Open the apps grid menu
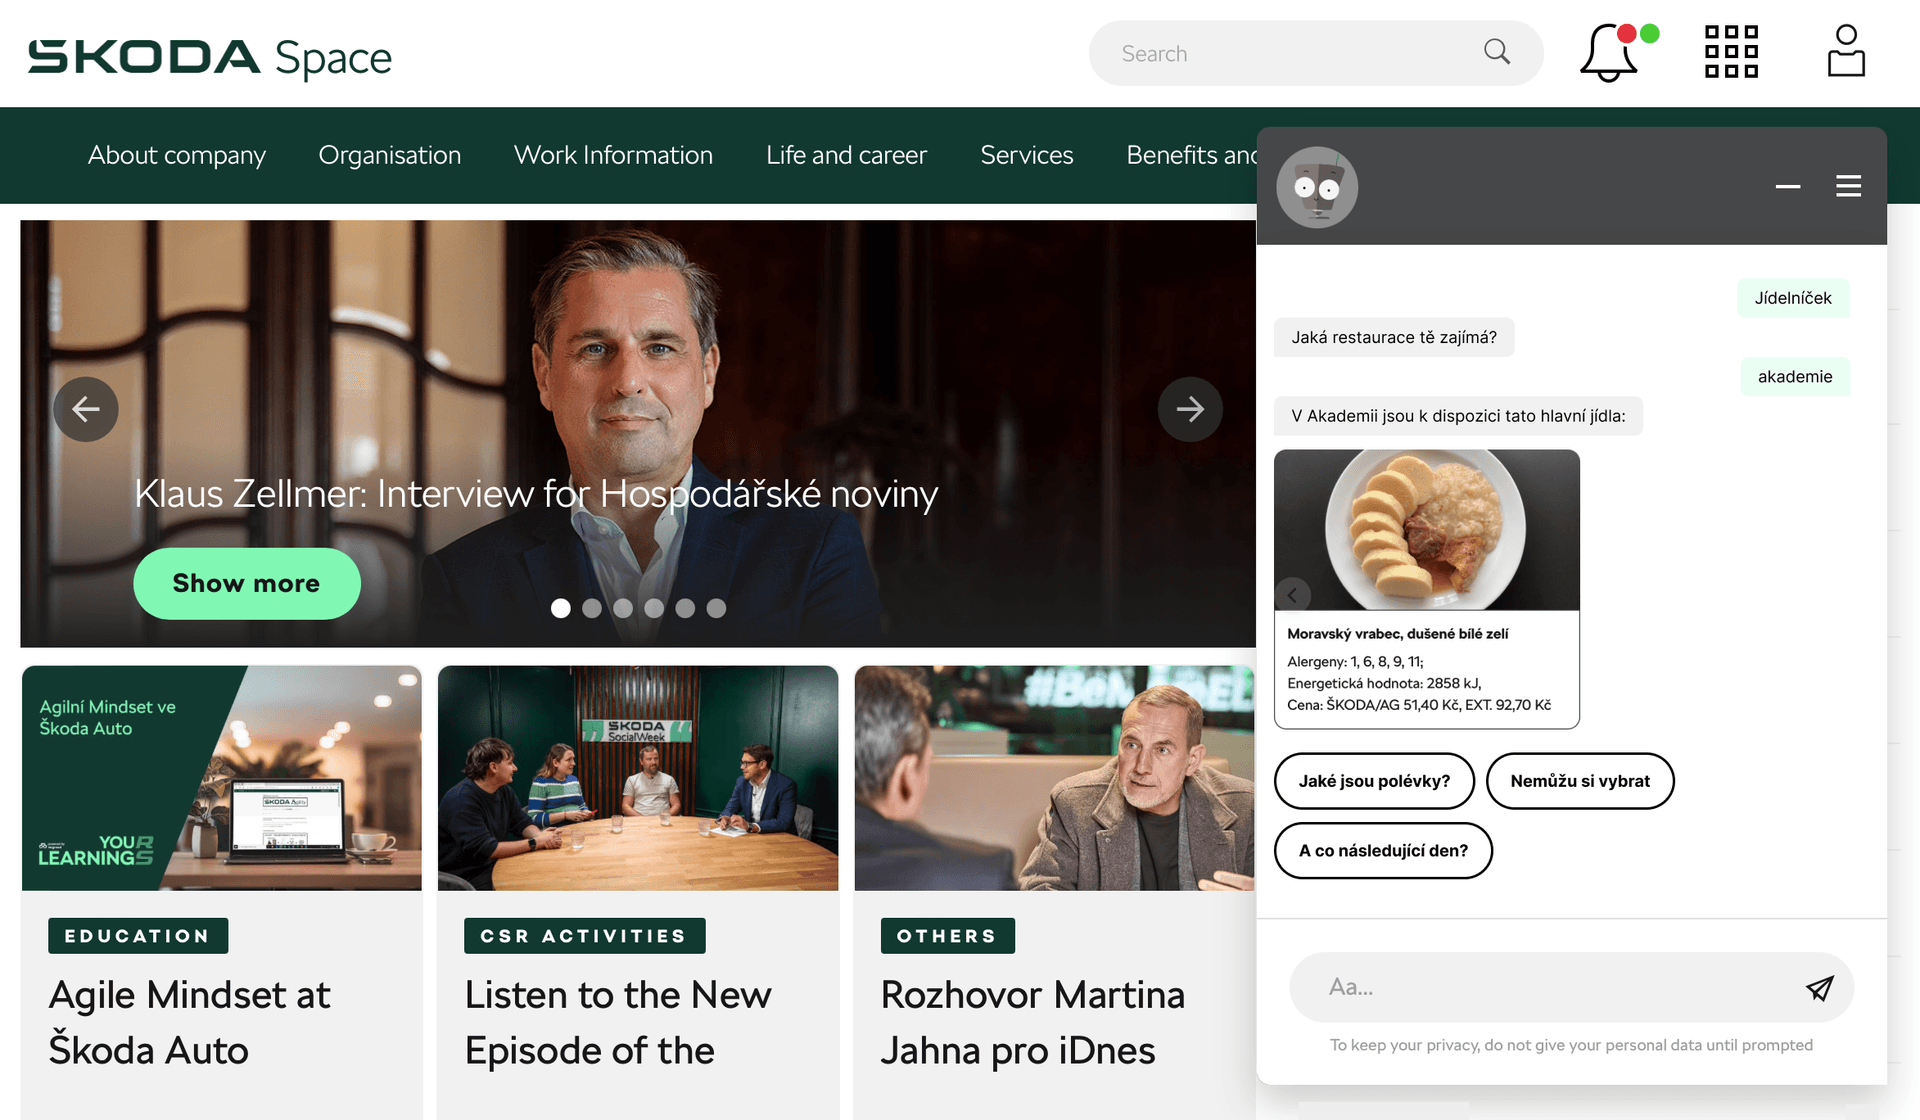The height and width of the screenshot is (1120, 1920). click(1731, 52)
